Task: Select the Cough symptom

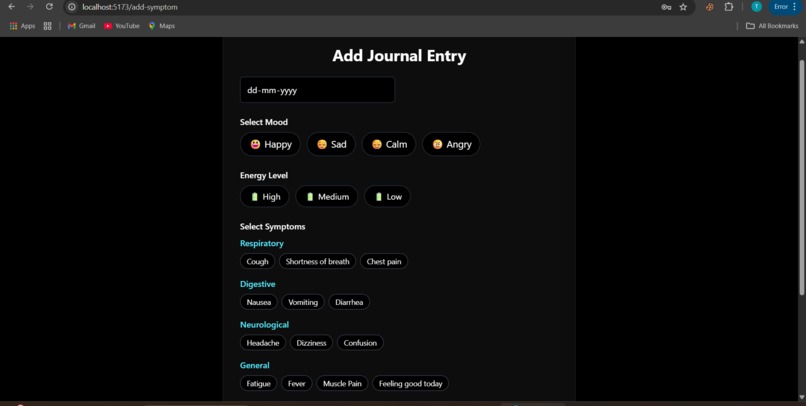Action: (258, 261)
